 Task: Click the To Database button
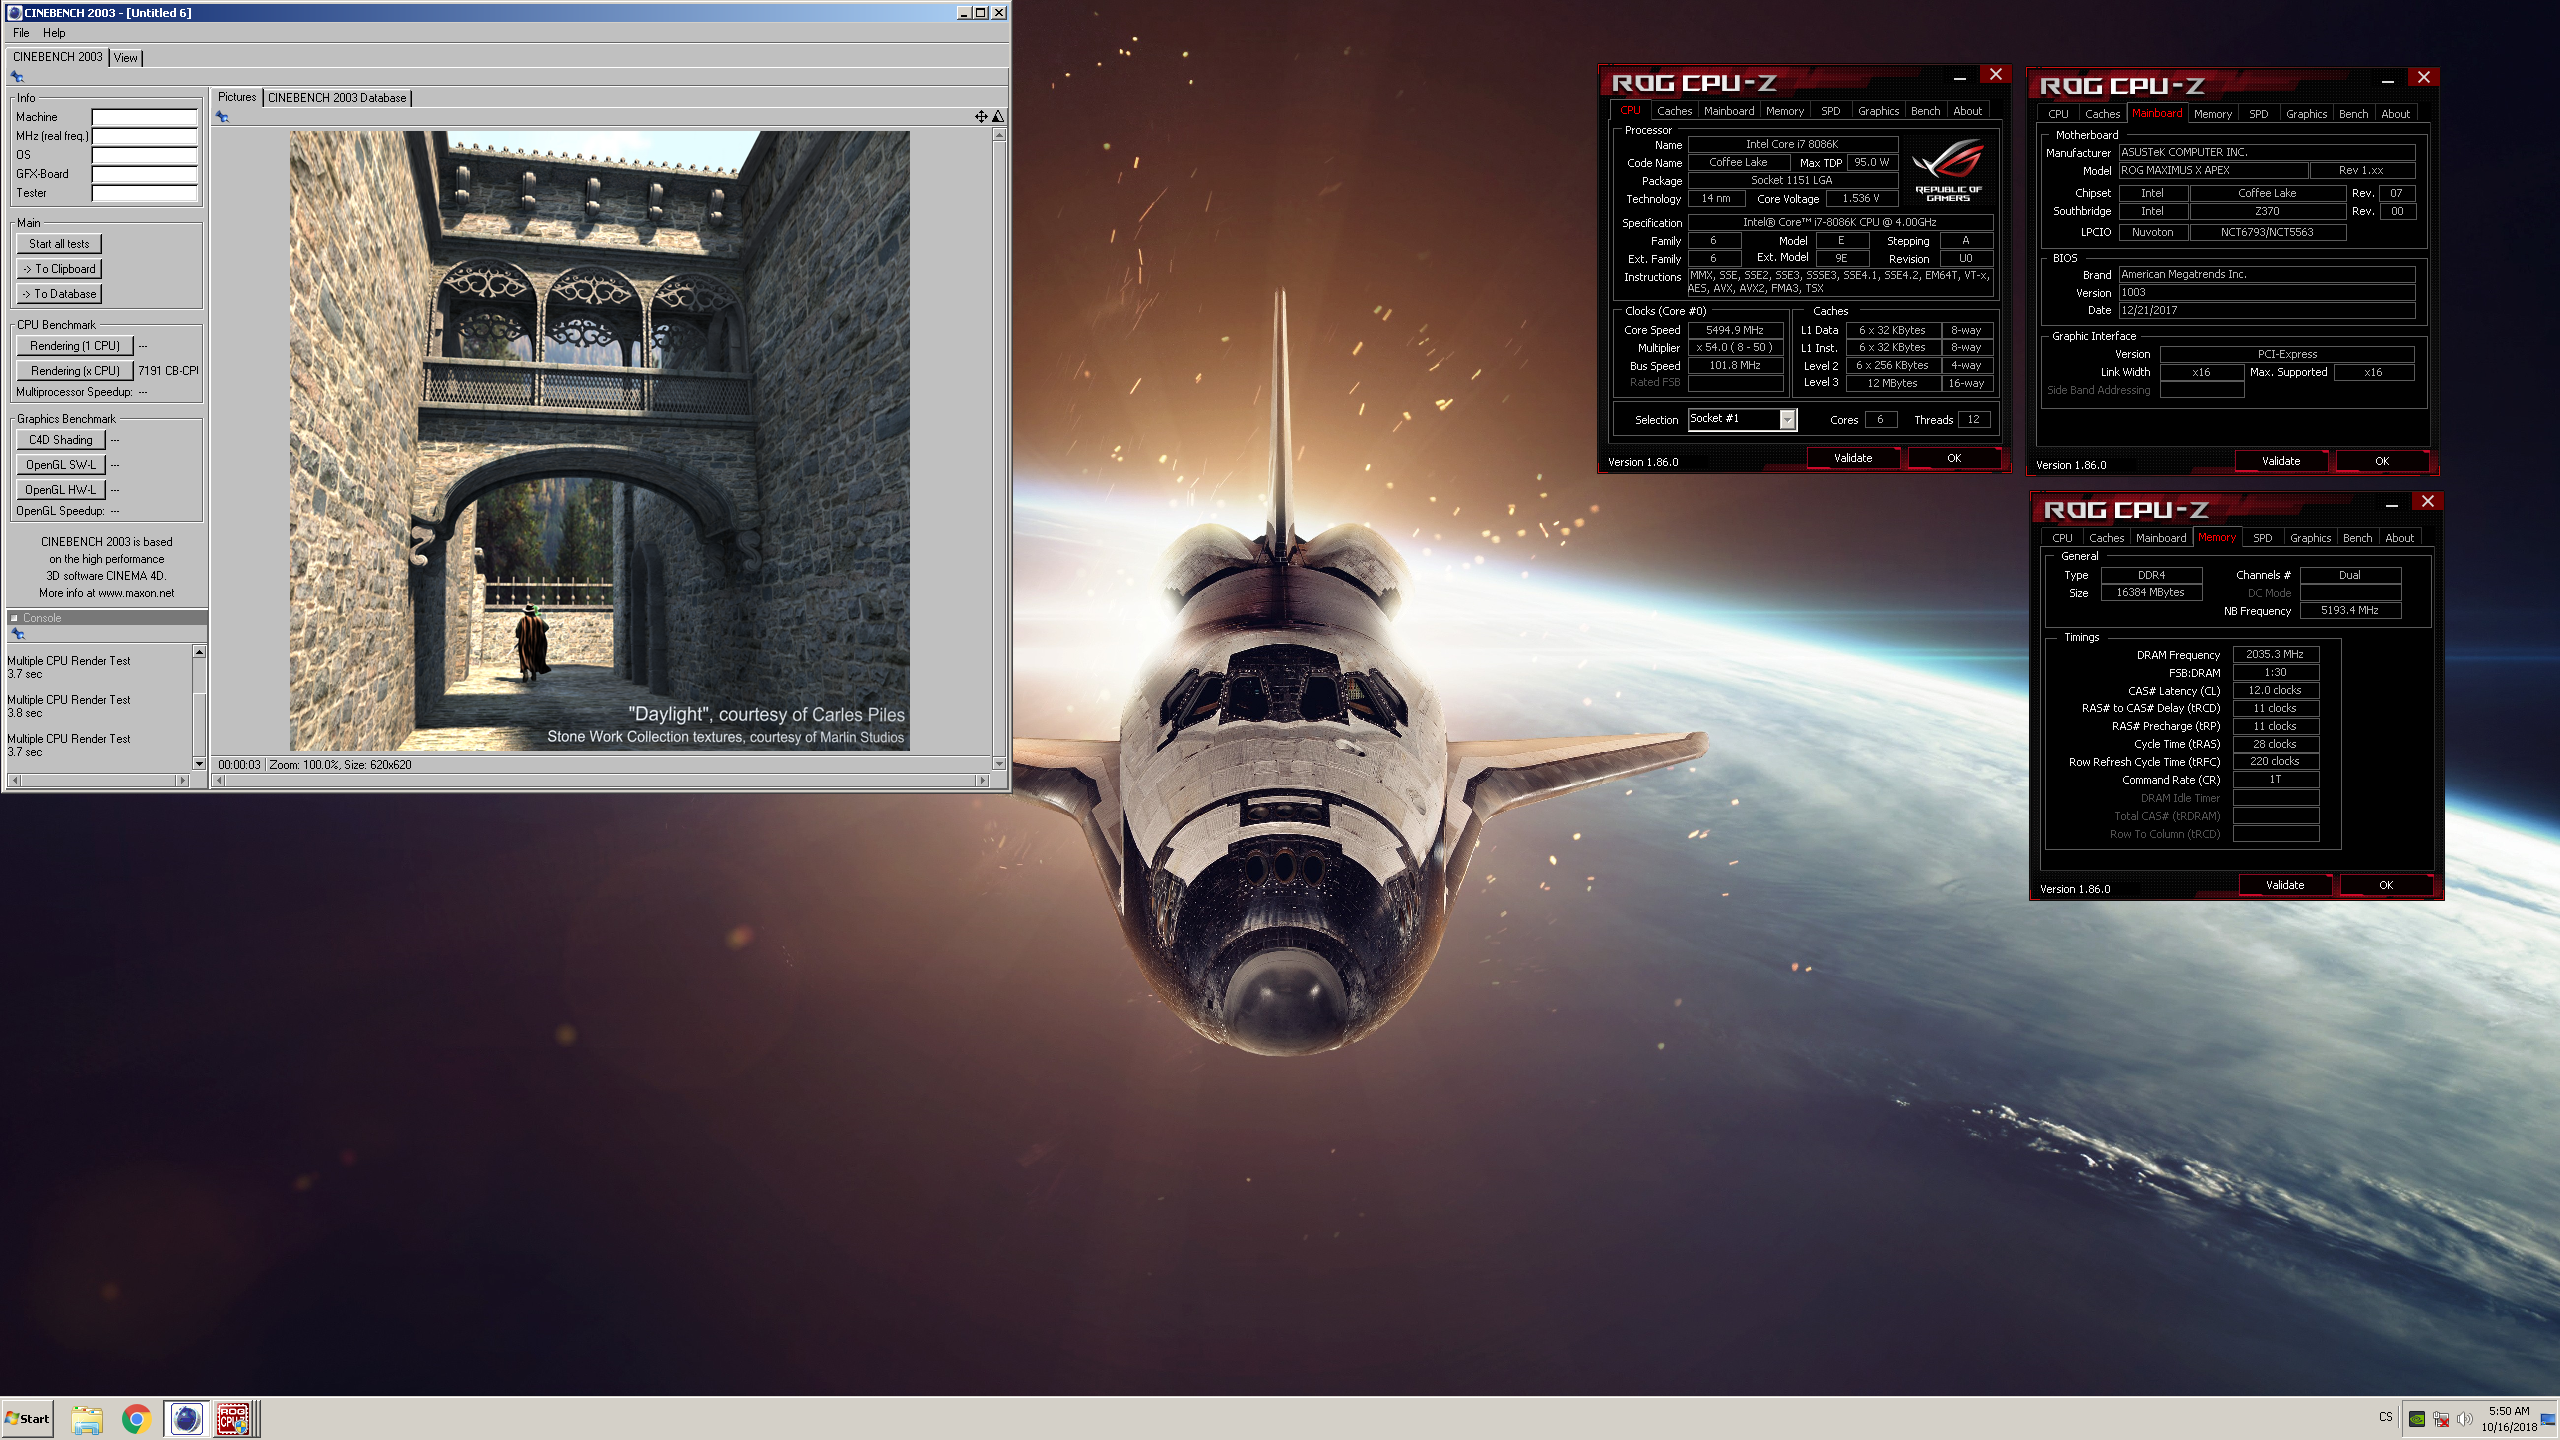pyautogui.click(x=59, y=294)
